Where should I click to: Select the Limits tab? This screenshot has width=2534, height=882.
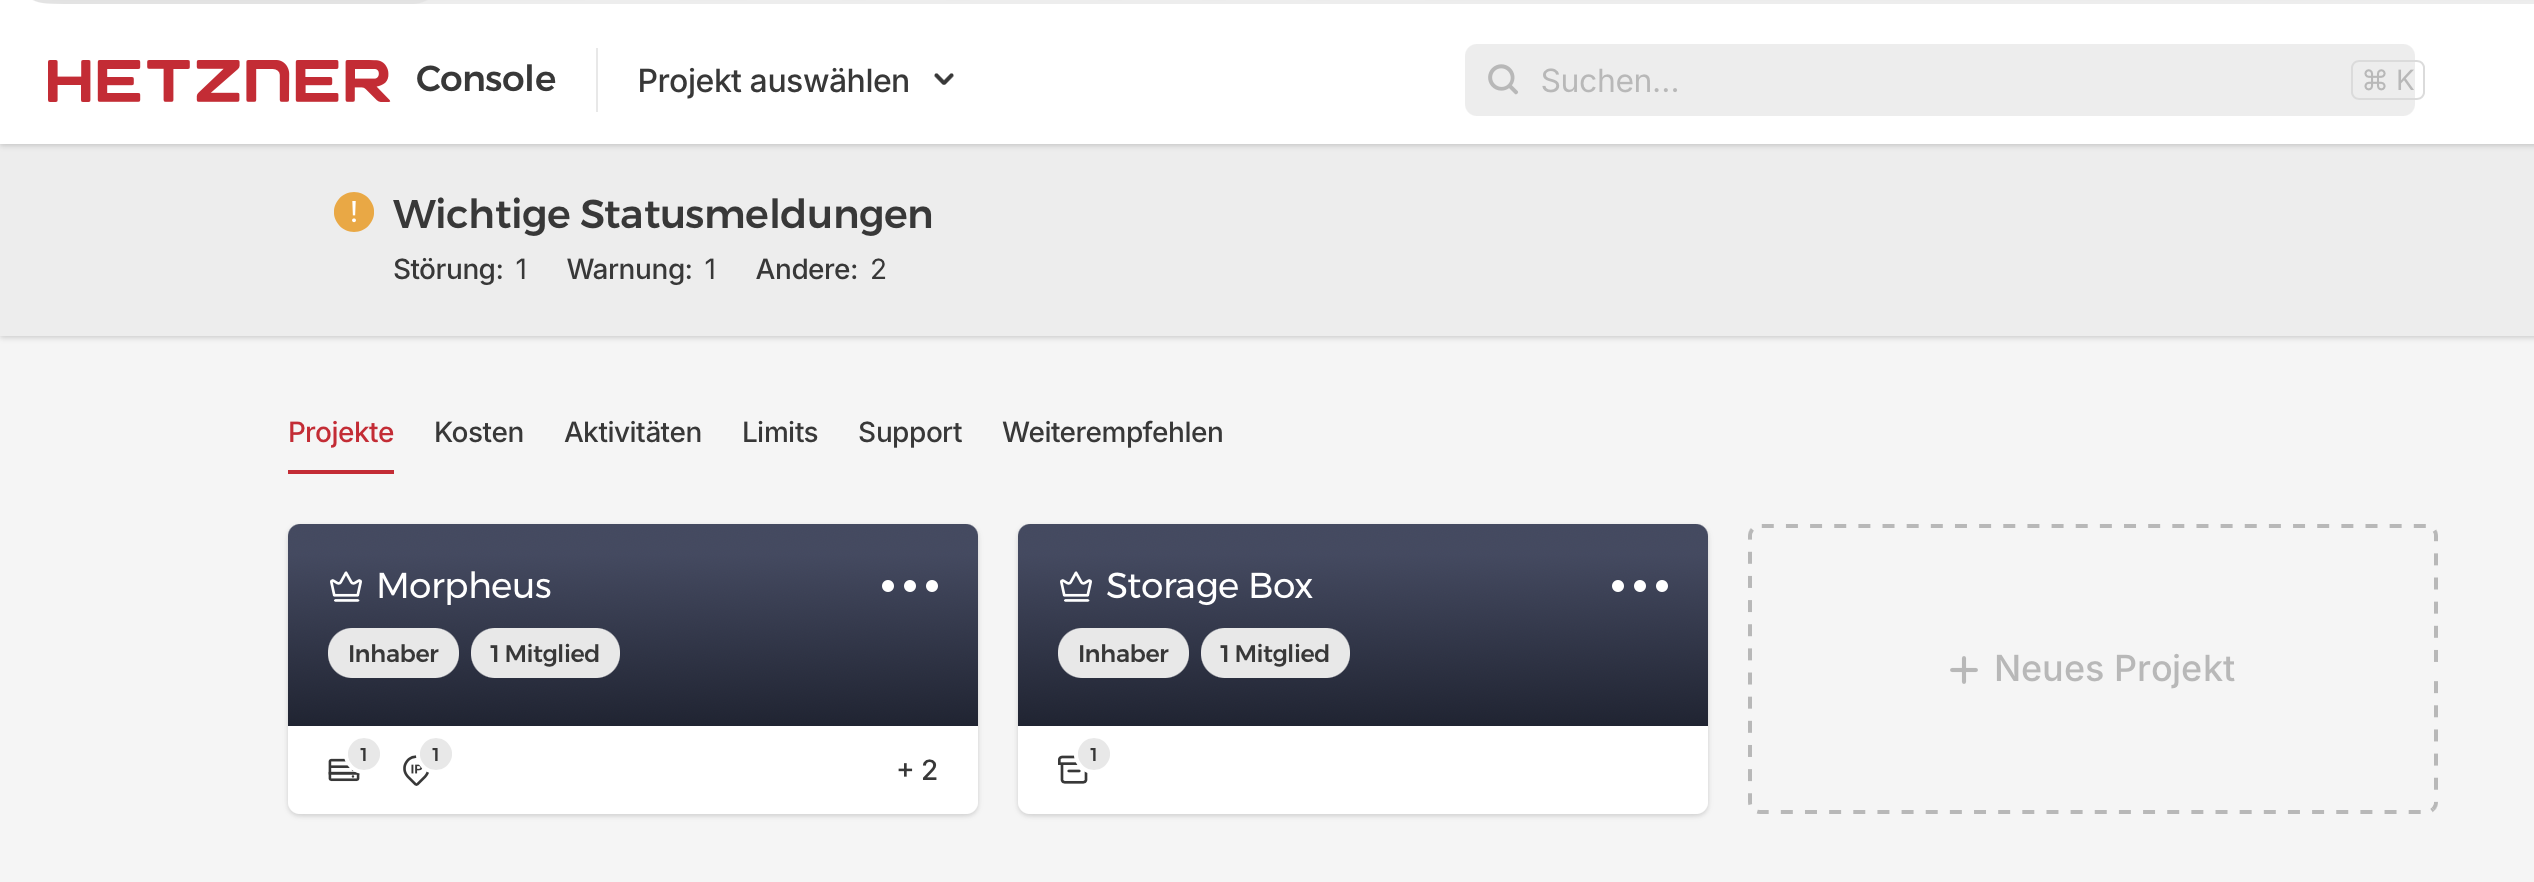(779, 432)
